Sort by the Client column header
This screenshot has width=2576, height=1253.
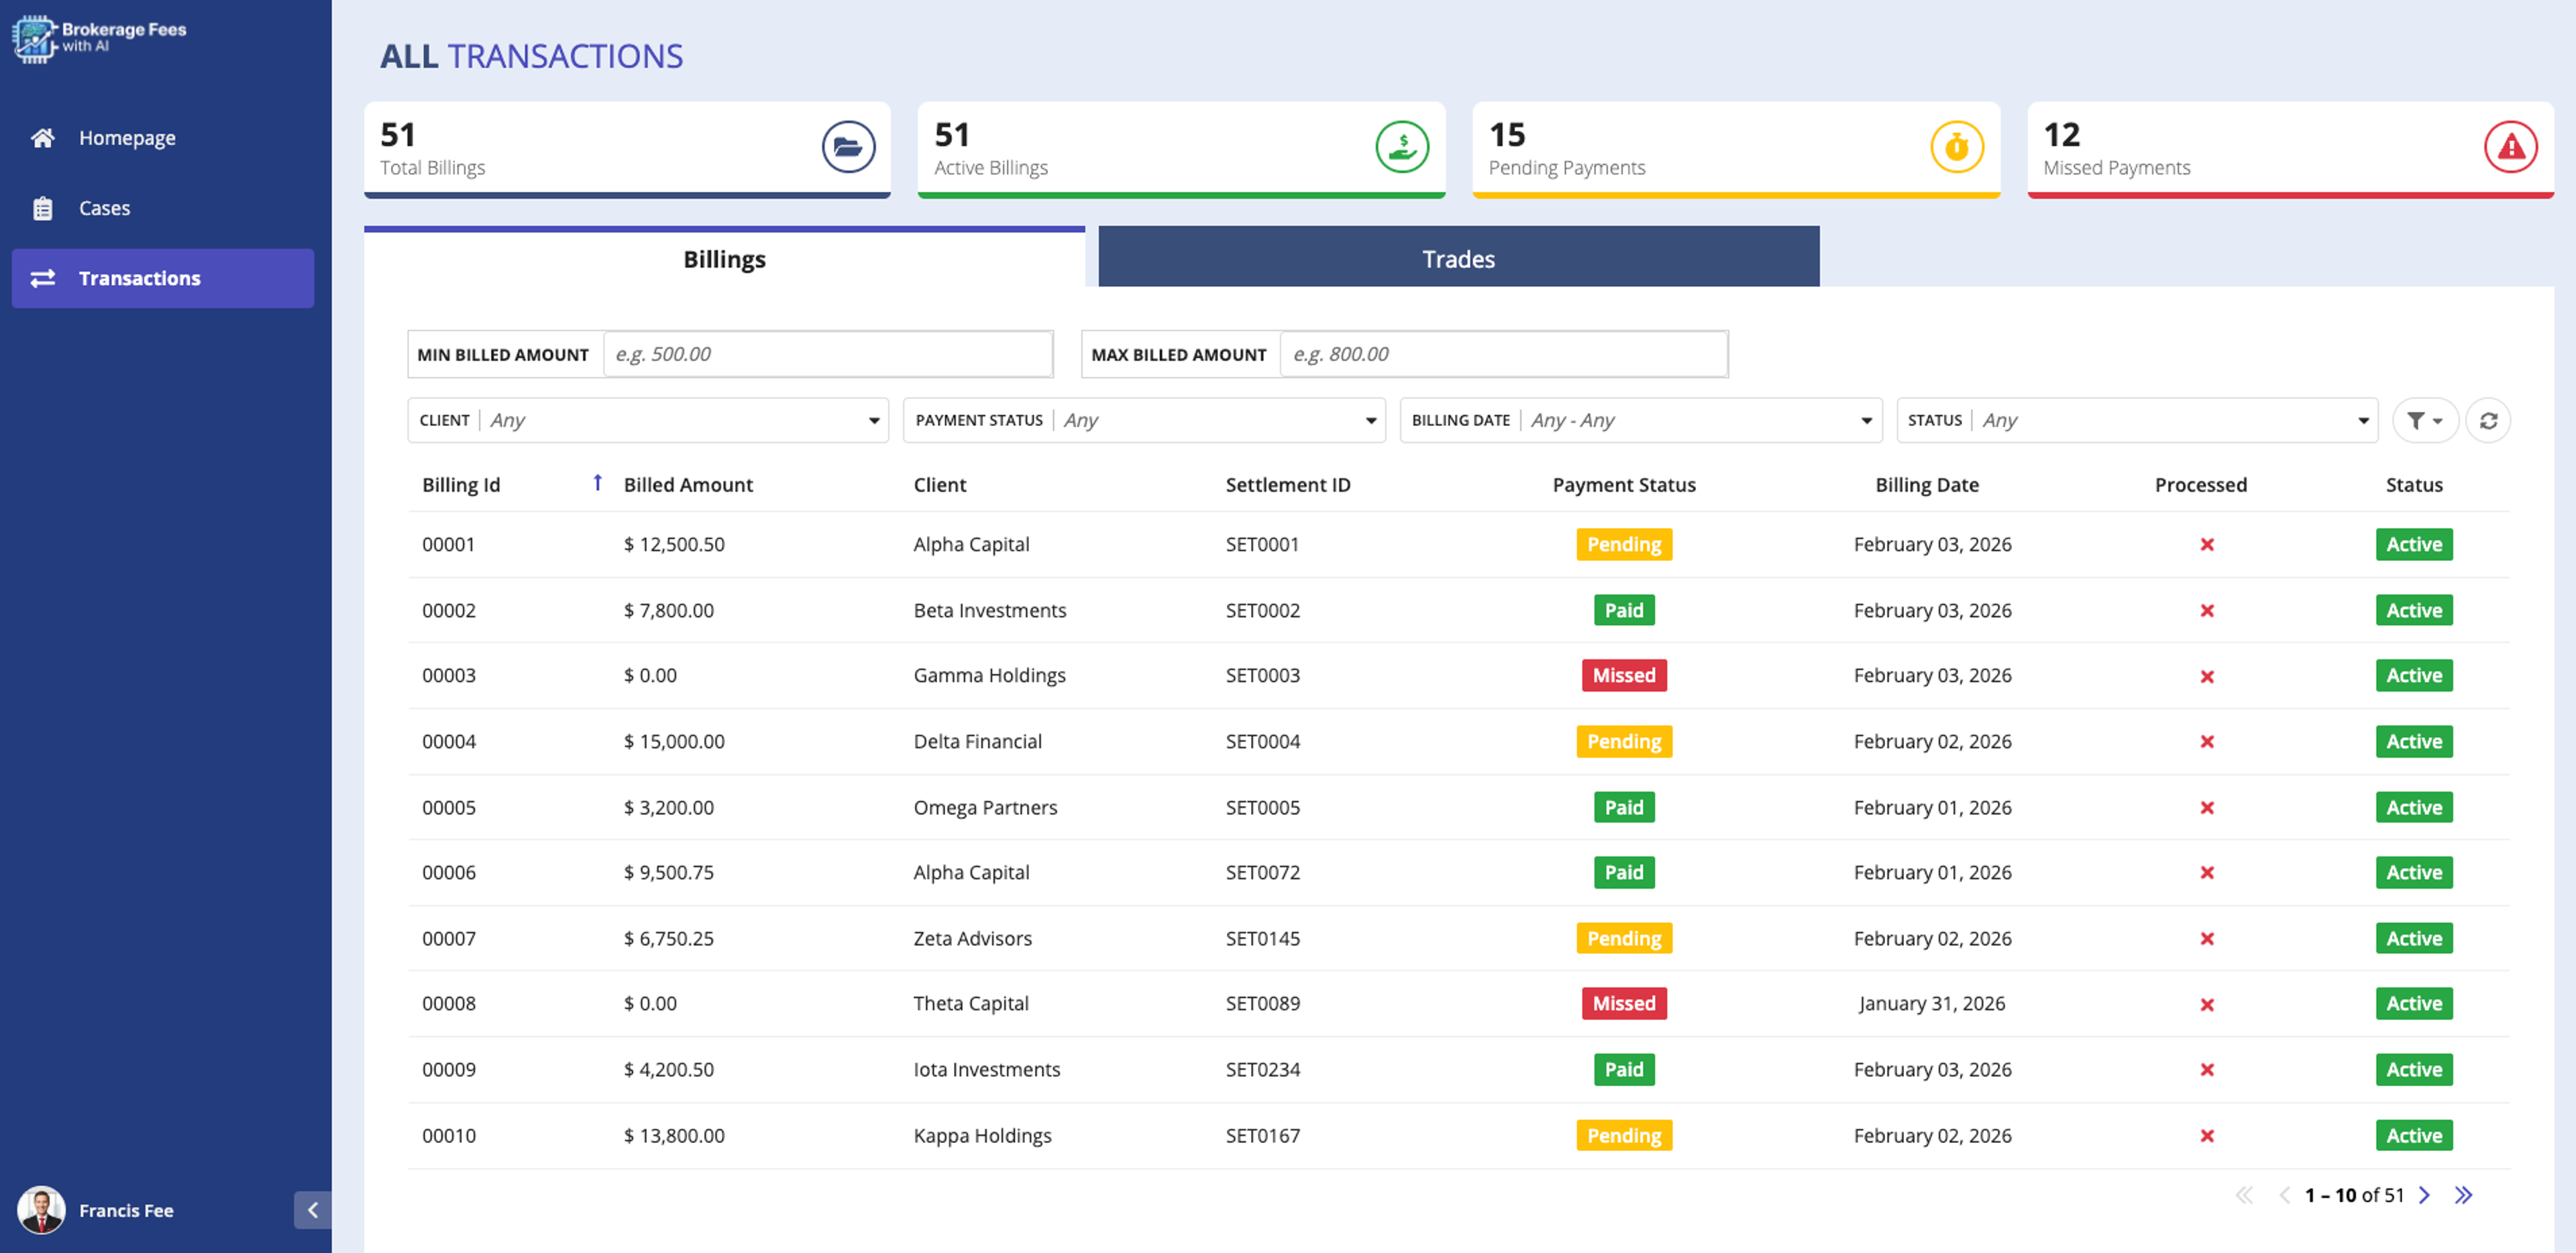click(x=940, y=485)
